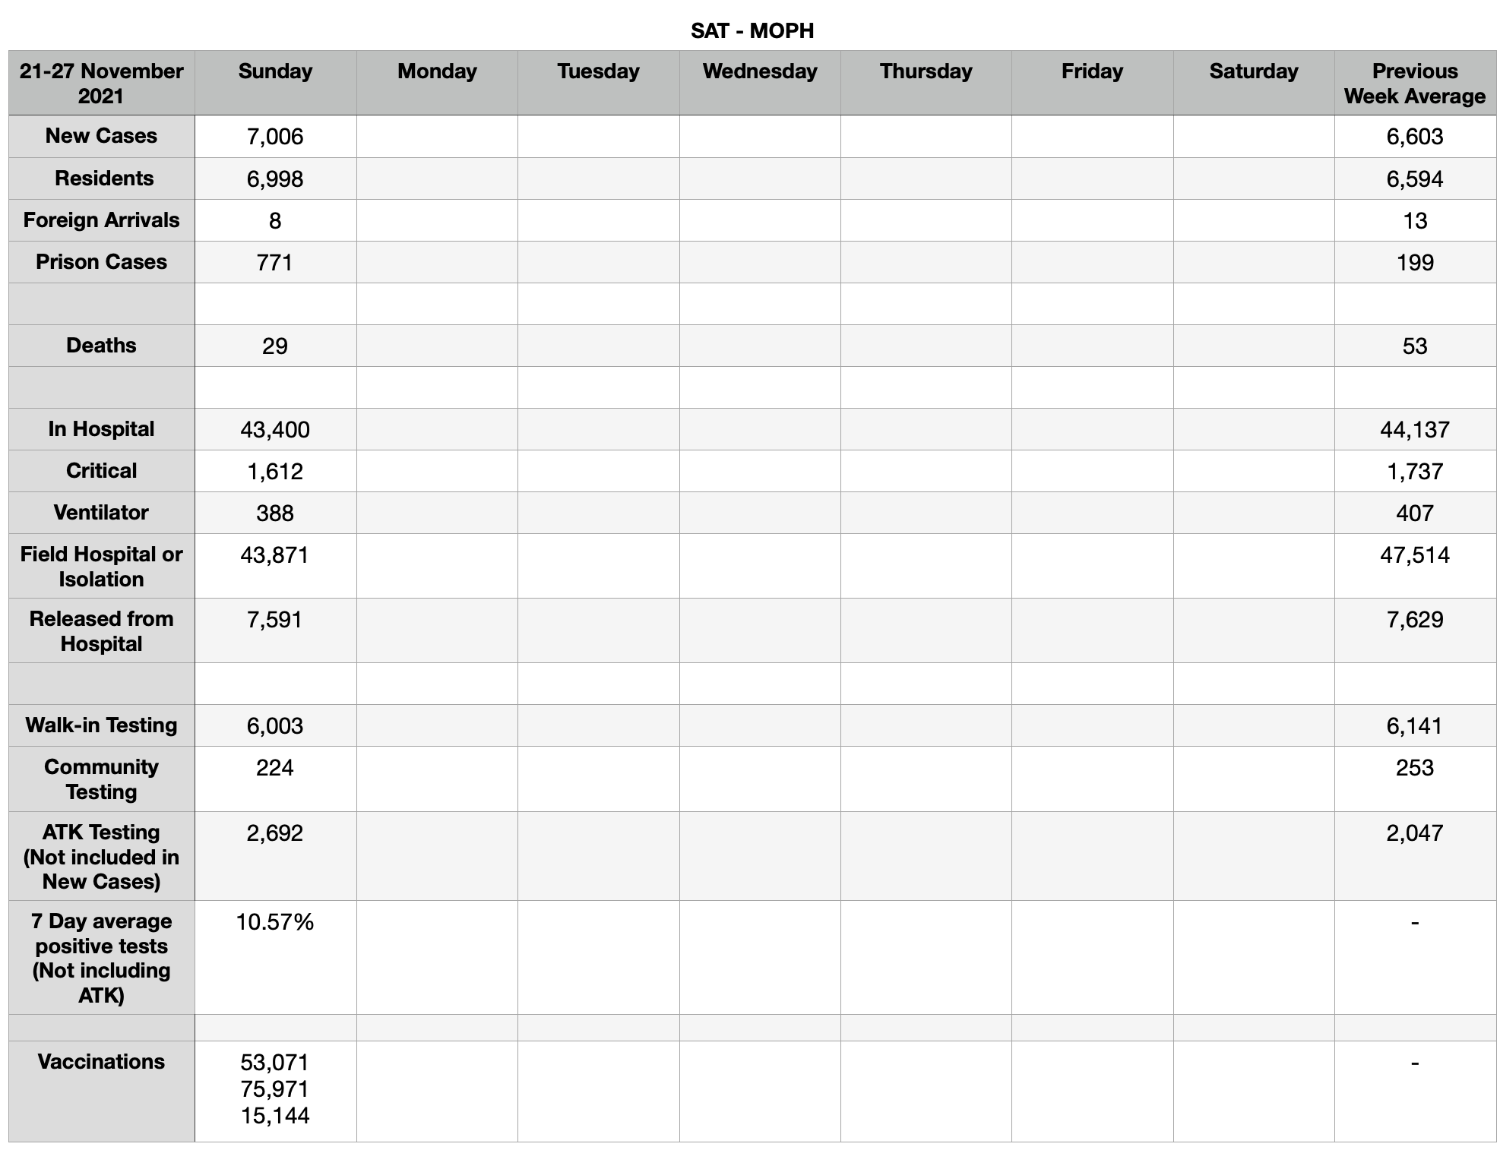Click the empty Saturday Residents cell

1253,179
